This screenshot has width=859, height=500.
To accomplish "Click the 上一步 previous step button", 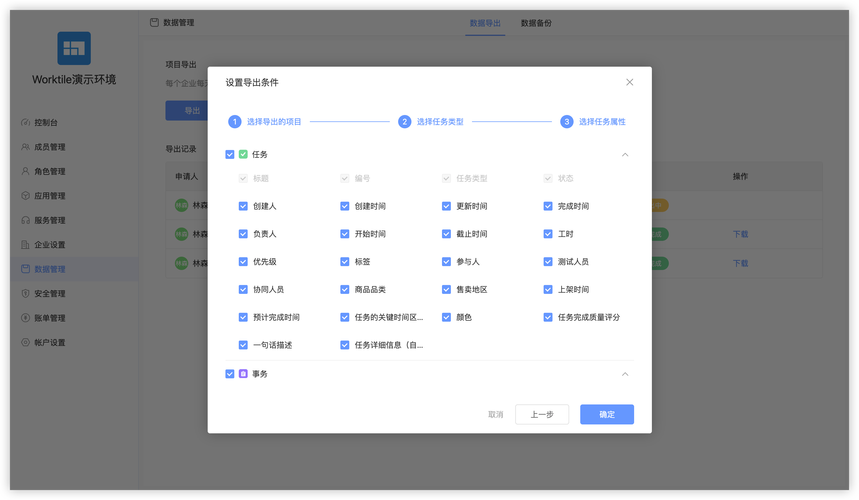I will [542, 415].
